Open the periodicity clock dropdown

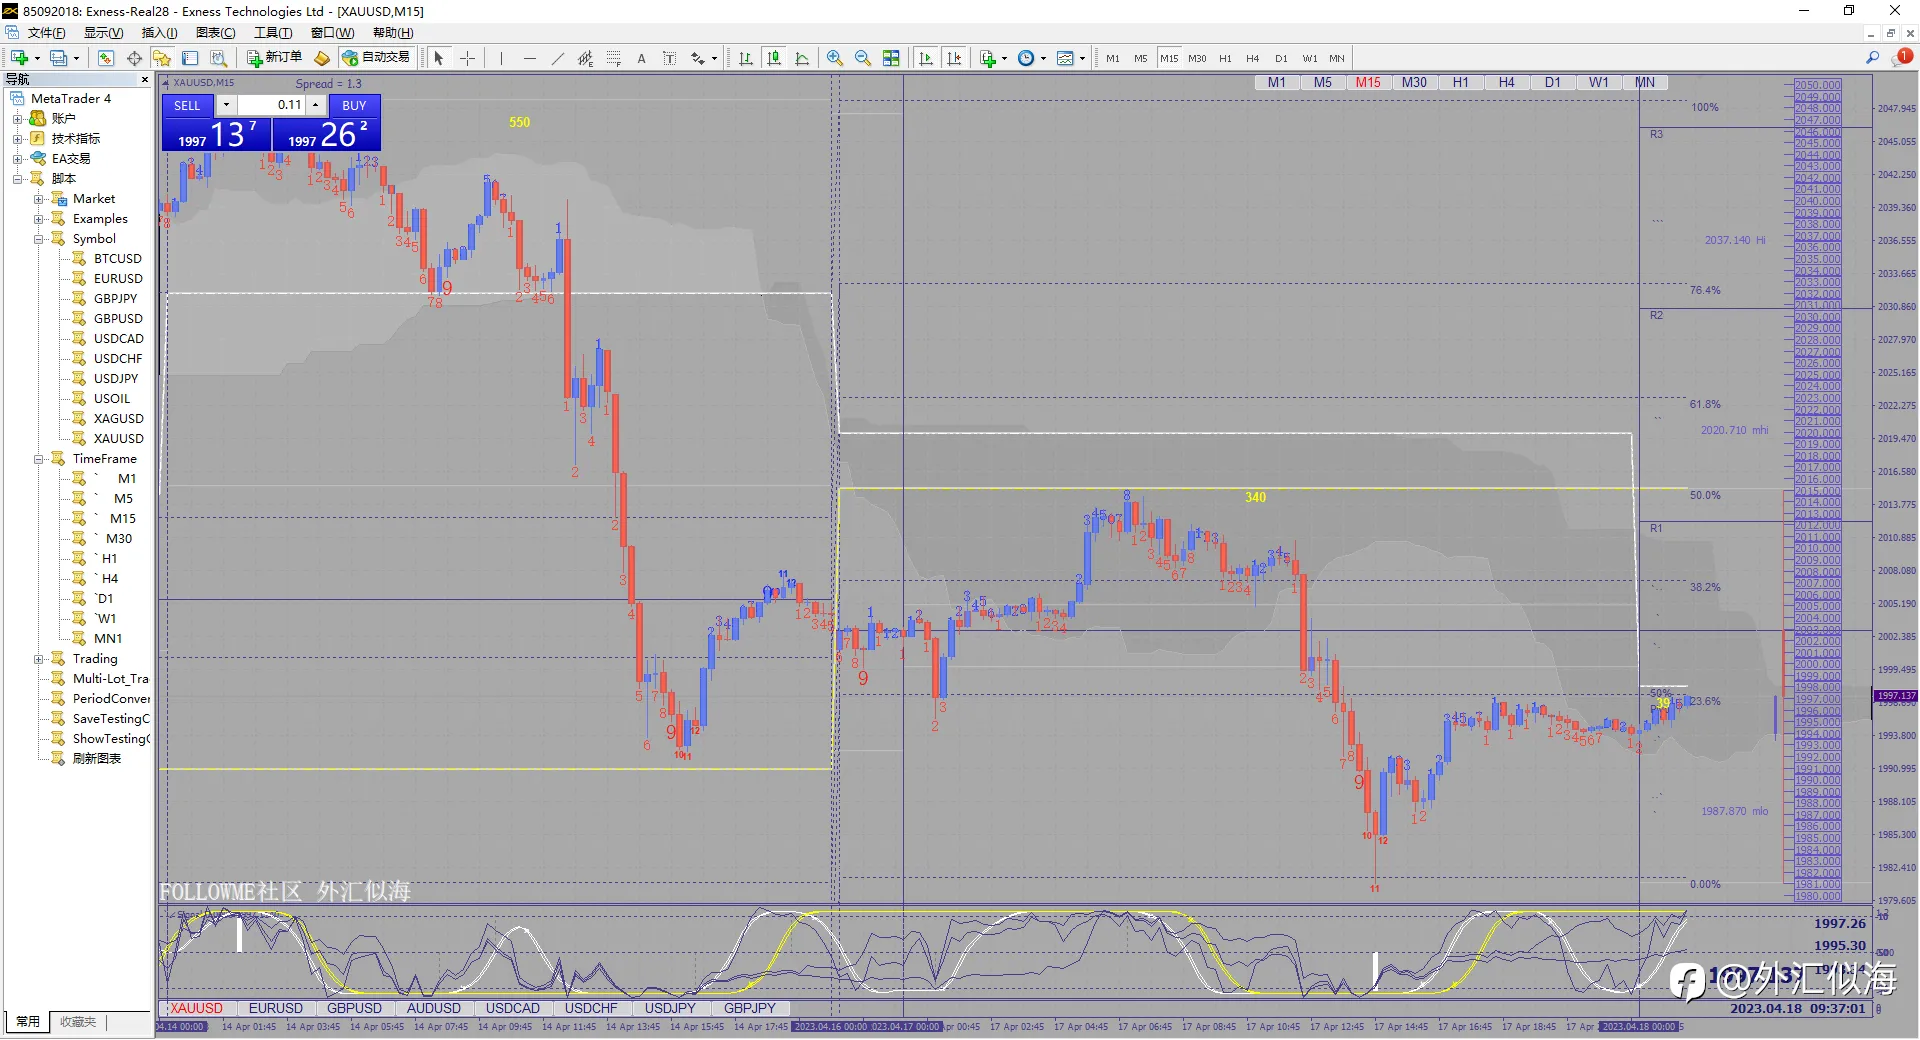(x=1043, y=58)
